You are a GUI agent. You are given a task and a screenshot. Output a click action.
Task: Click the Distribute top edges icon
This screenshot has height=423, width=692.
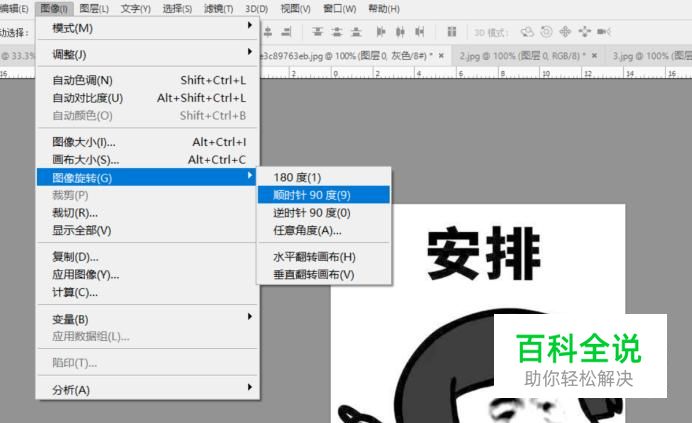(x=317, y=32)
